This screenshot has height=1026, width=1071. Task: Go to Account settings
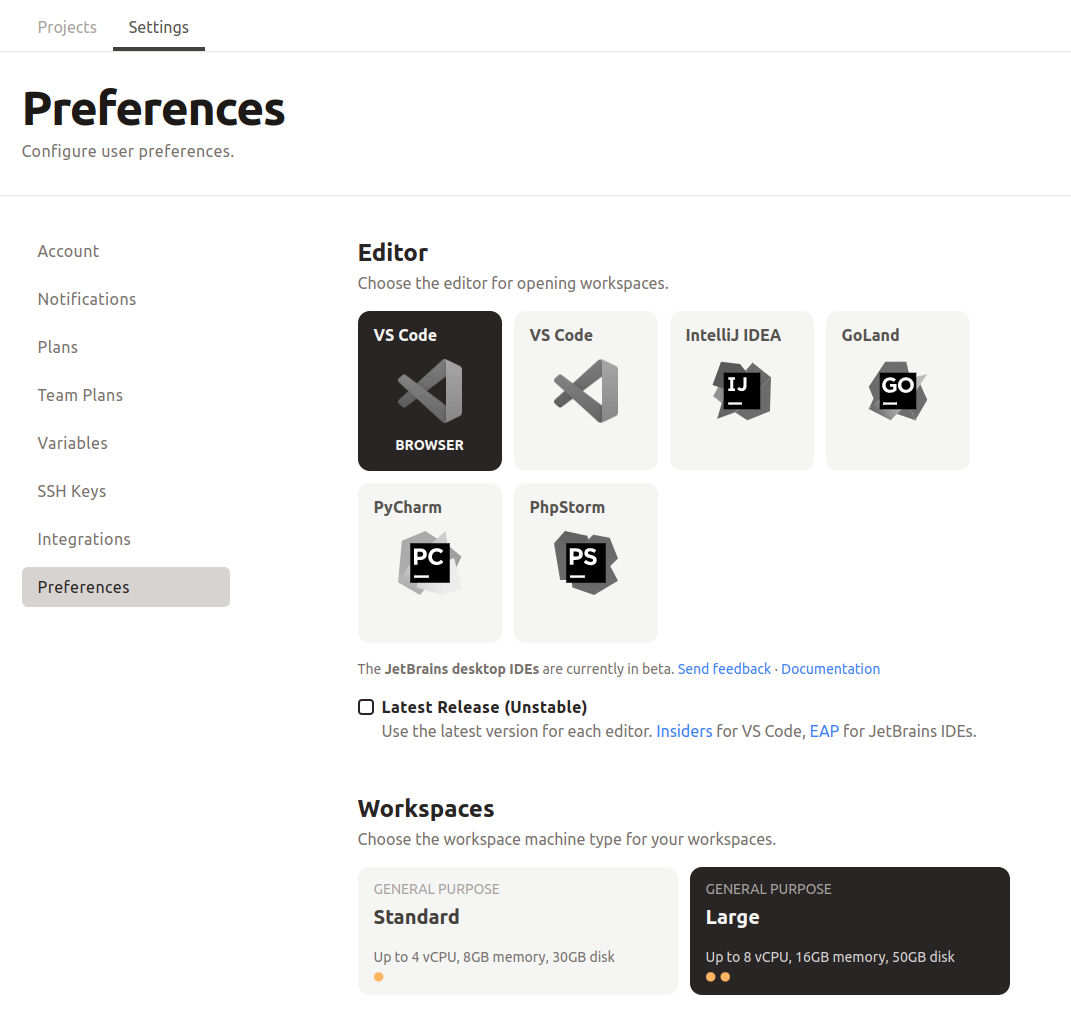tap(68, 251)
